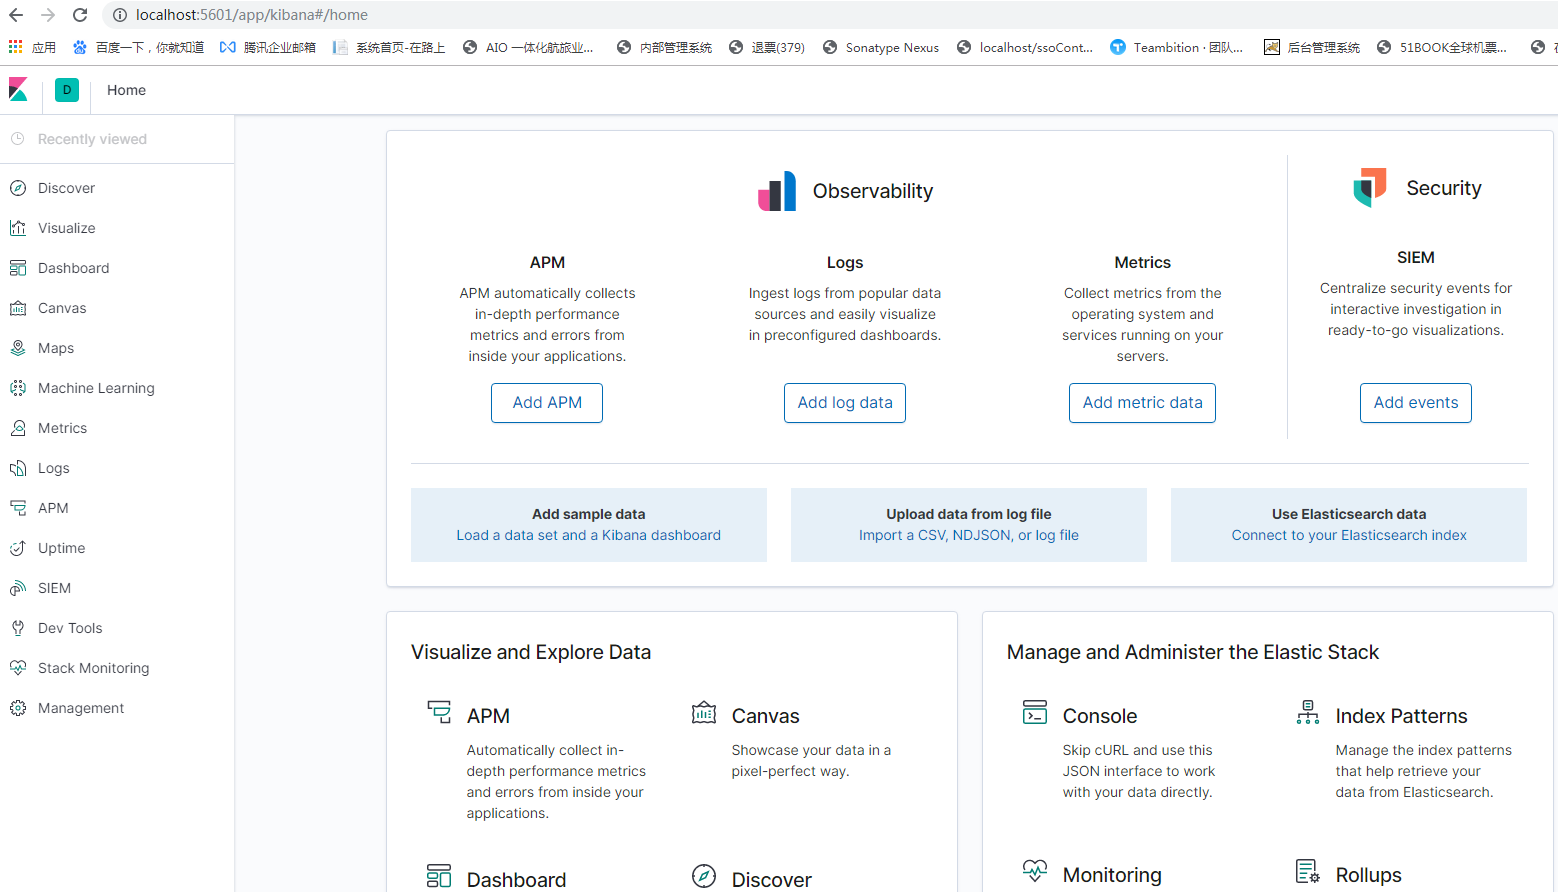Click the Metrics icon in sidebar
1558x892 pixels.
coord(18,428)
